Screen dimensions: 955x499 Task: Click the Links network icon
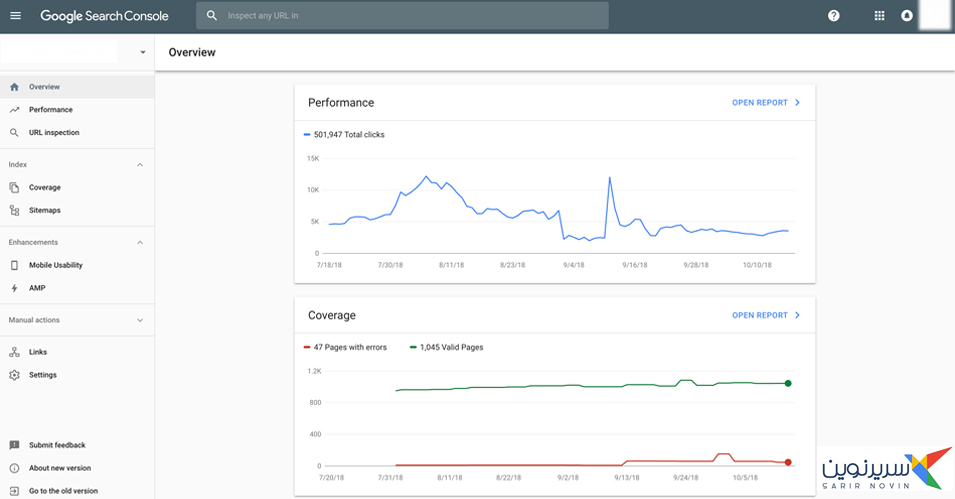pyautogui.click(x=15, y=352)
